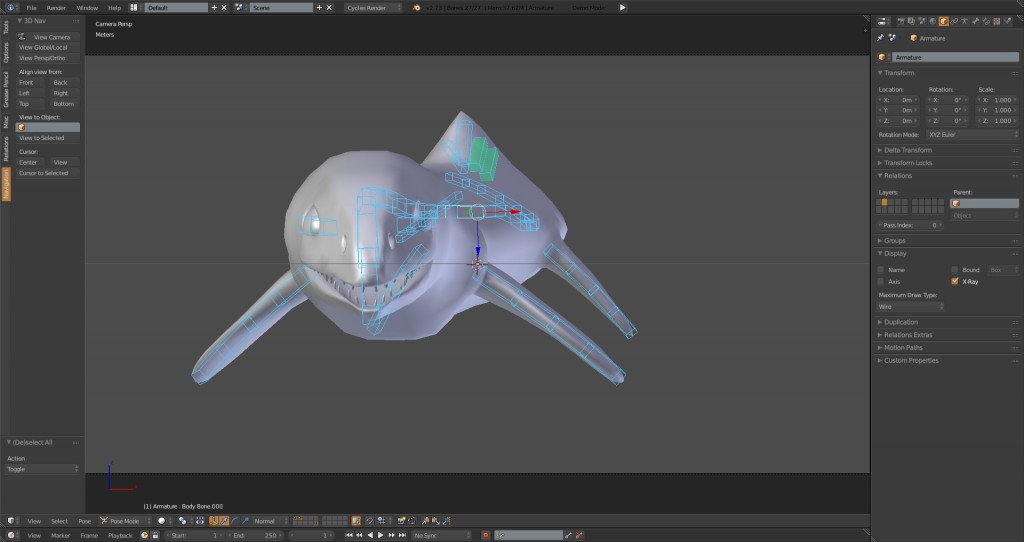This screenshot has width=1024, height=542.
Task: Open the Pose Mode selector dropdown
Action: click(125, 520)
